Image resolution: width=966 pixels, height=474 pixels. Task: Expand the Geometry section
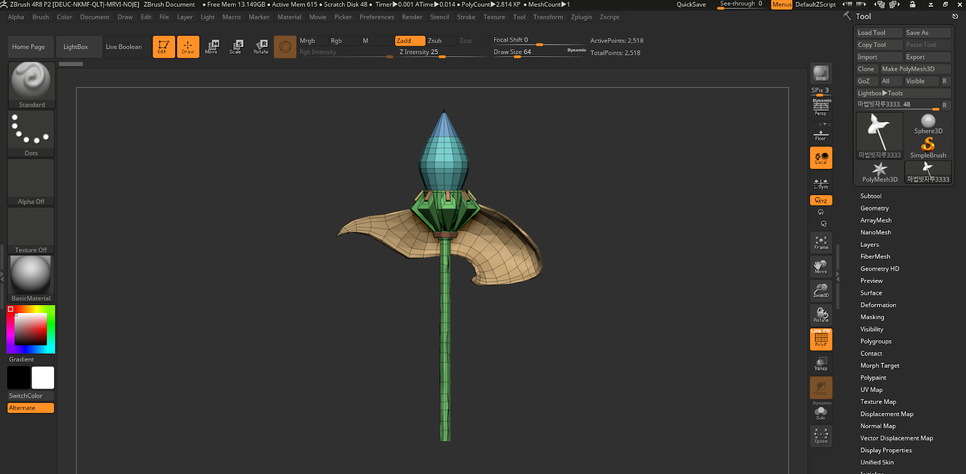tap(874, 208)
